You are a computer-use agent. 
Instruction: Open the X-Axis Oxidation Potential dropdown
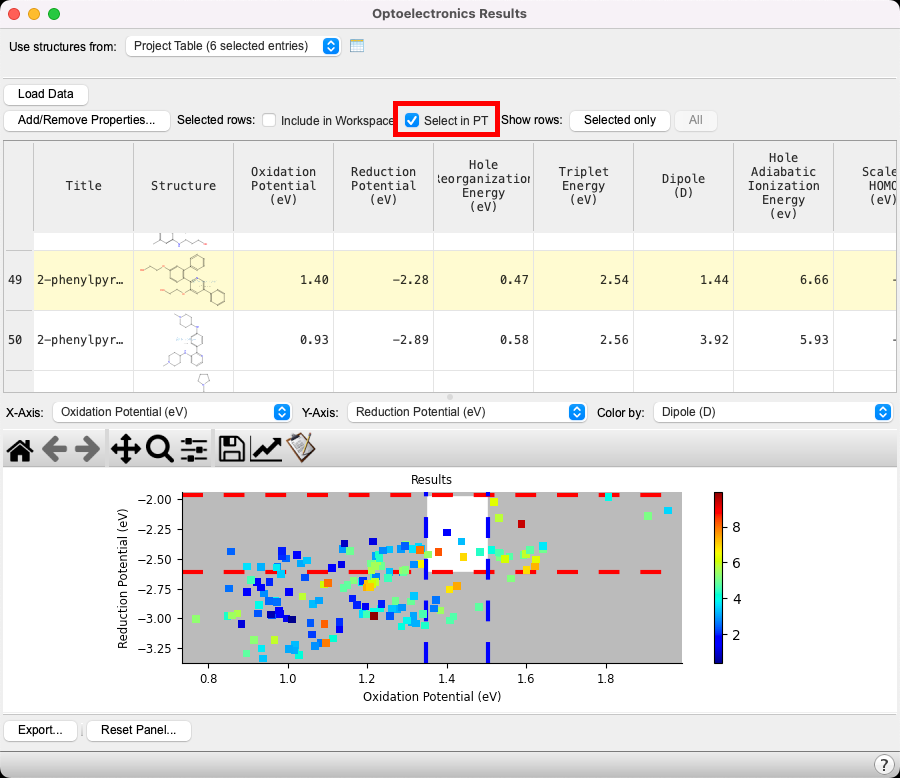click(x=171, y=412)
